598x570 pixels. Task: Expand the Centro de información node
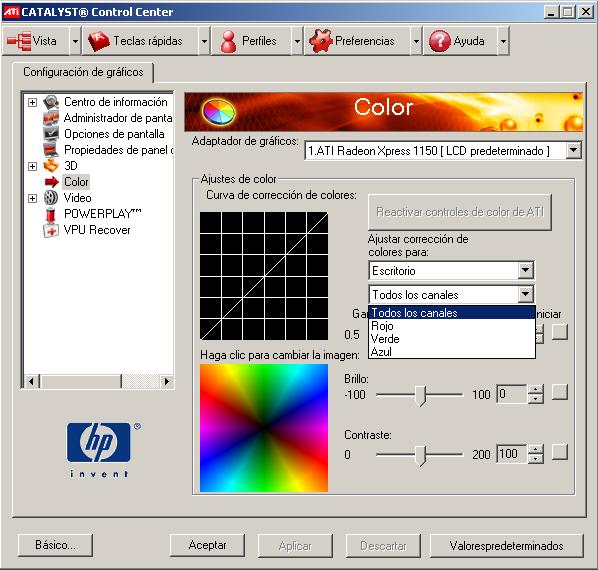pyautogui.click(x=32, y=102)
